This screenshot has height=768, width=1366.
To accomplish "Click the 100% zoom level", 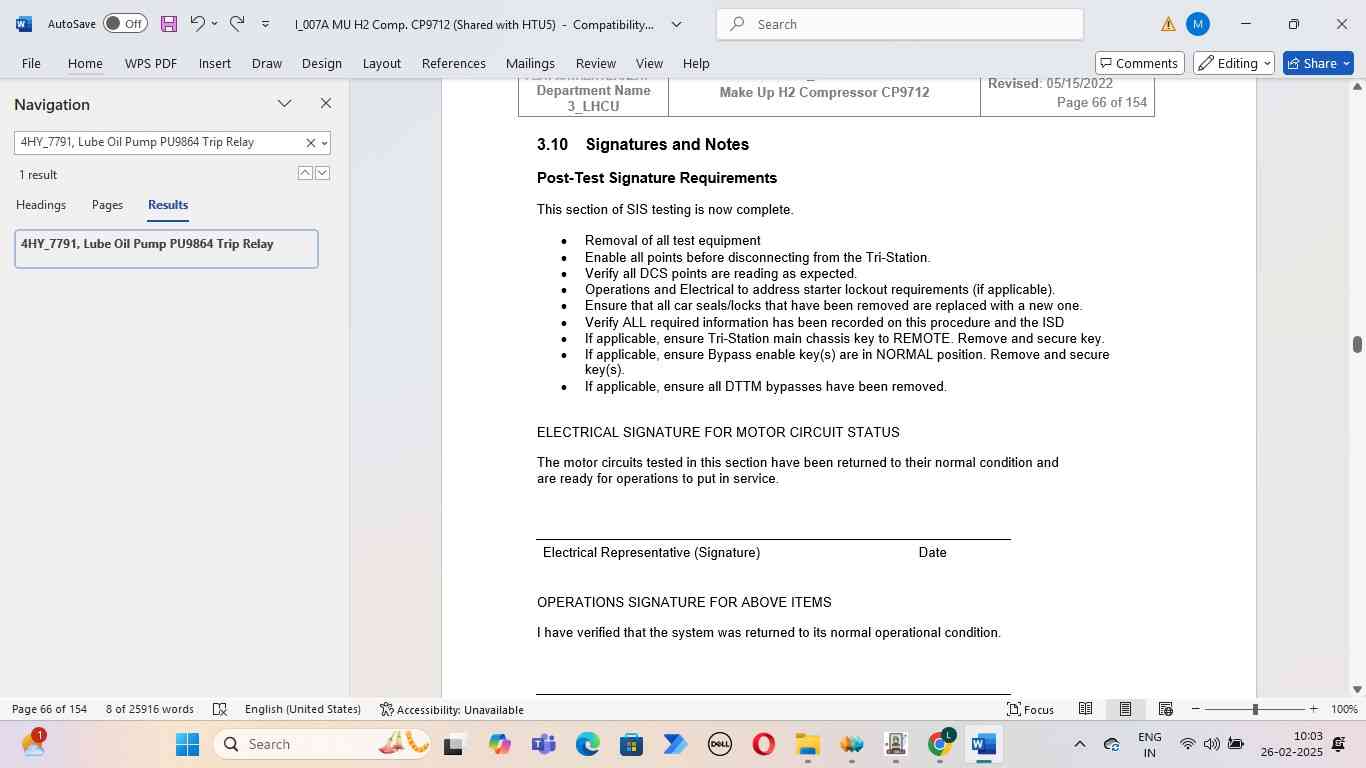I will pyautogui.click(x=1345, y=709).
